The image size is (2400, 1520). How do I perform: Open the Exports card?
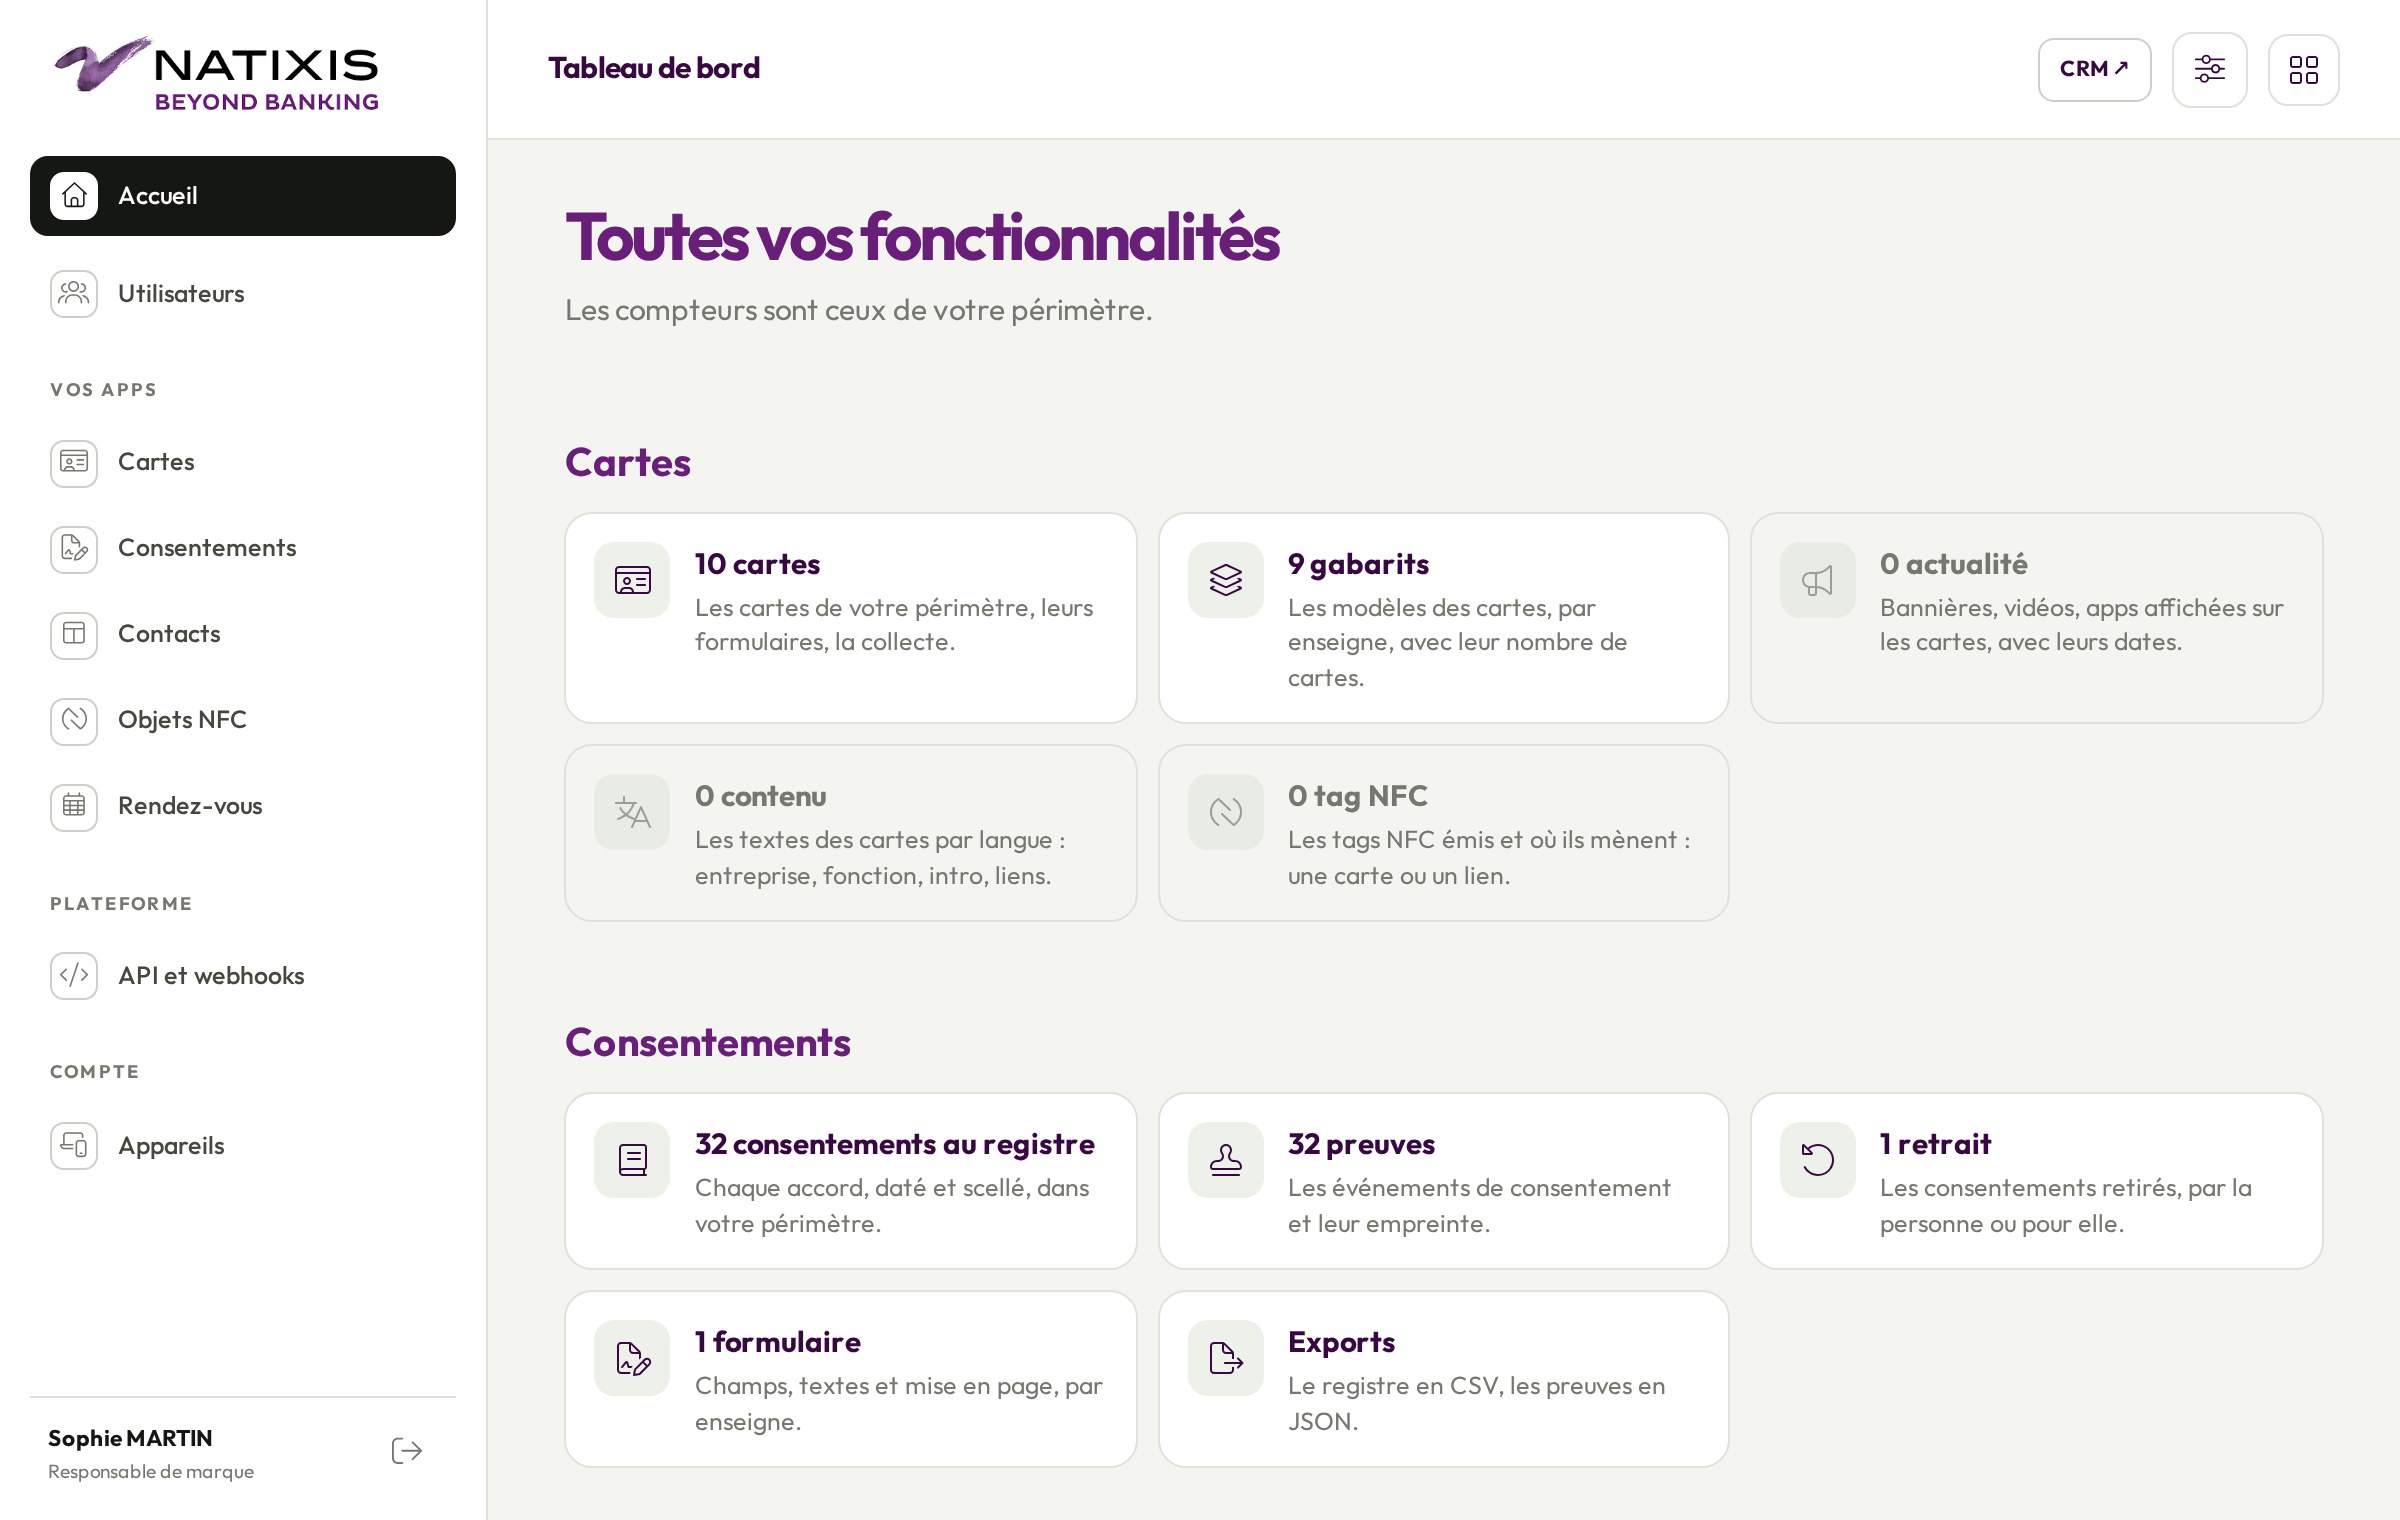(1443, 1379)
